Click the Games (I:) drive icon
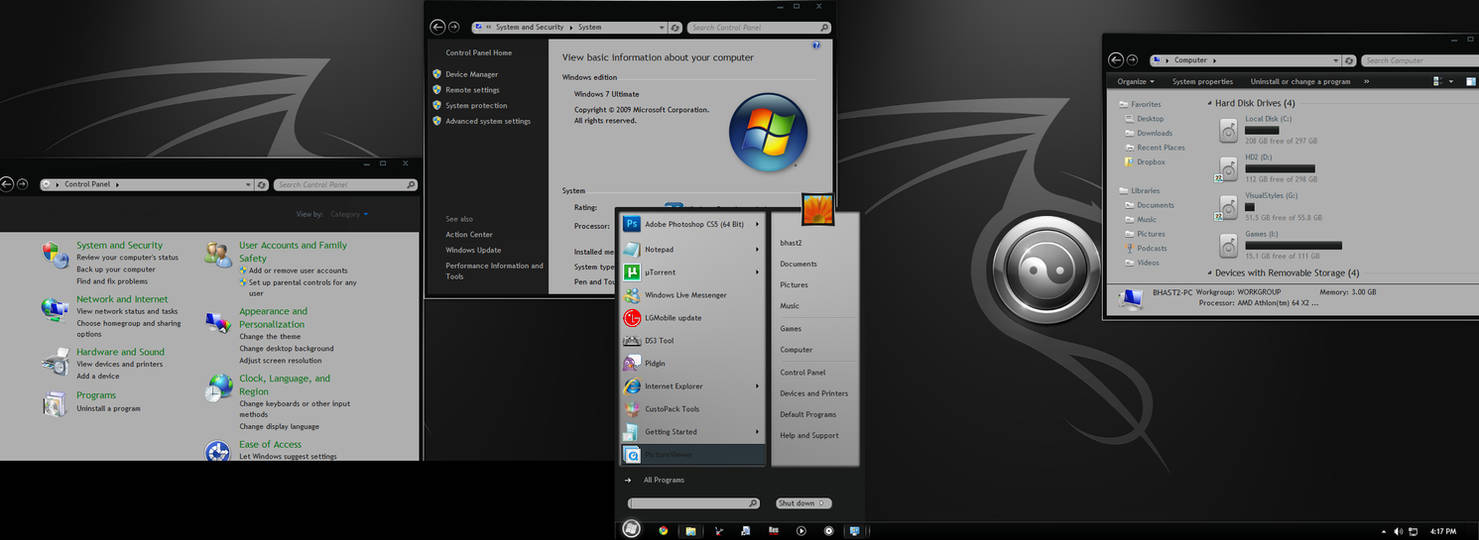This screenshot has width=1479, height=540. click(1229, 245)
